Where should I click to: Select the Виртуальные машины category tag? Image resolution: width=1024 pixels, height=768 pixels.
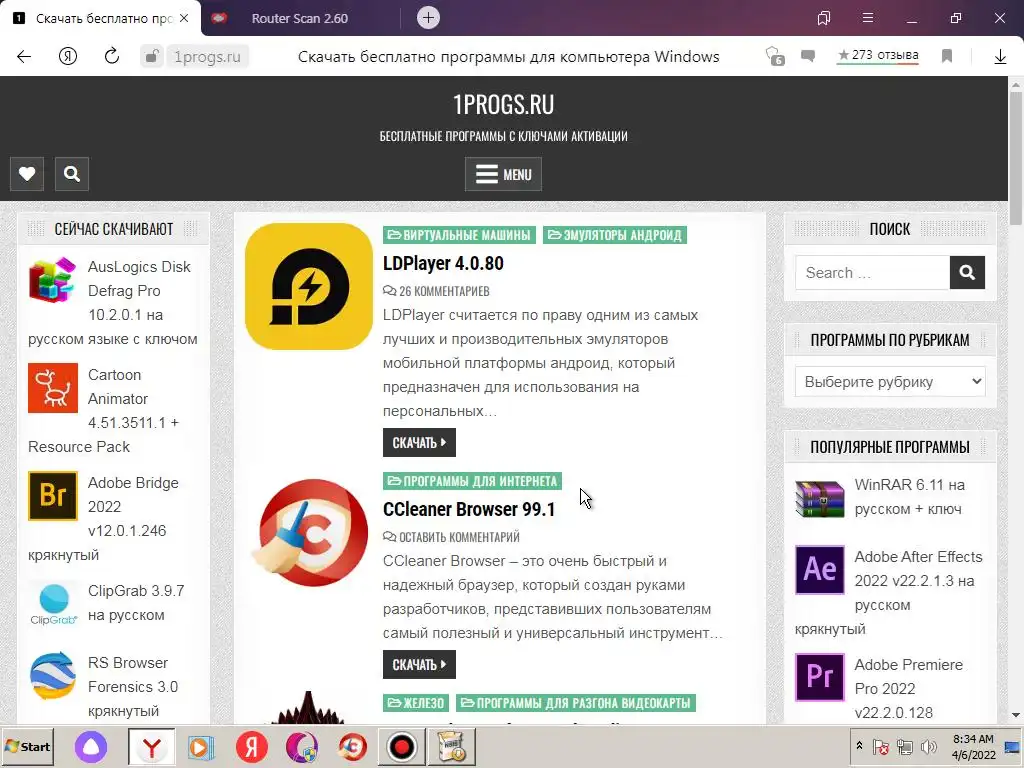(x=459, y=235)
